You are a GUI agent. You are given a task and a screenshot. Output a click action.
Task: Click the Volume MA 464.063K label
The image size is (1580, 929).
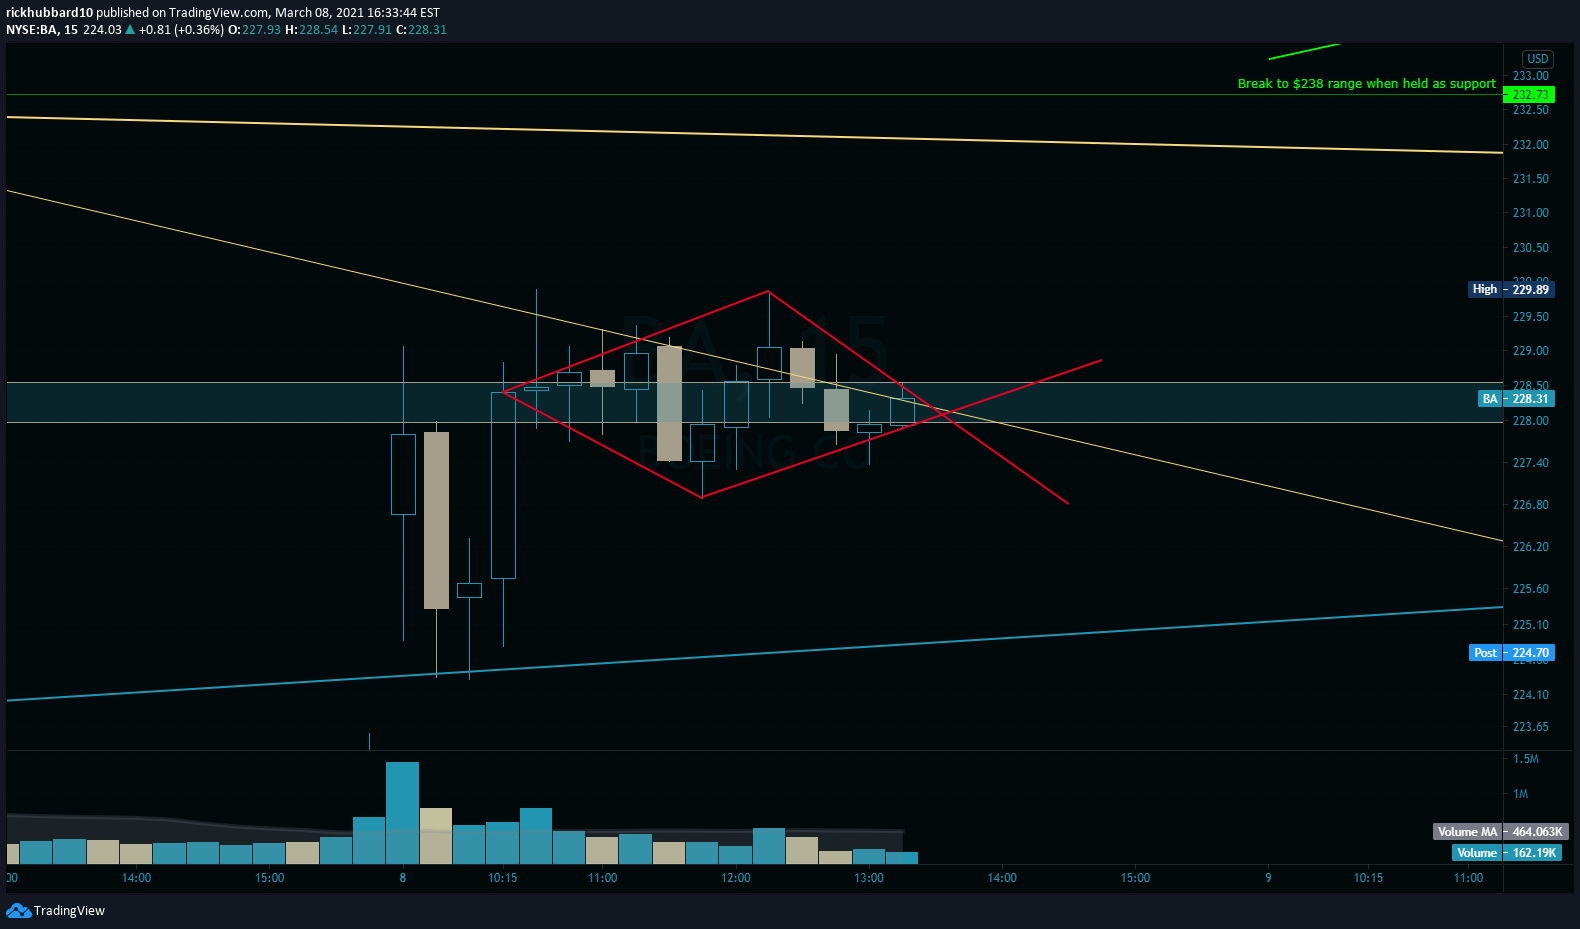[x=1500, y=832]
